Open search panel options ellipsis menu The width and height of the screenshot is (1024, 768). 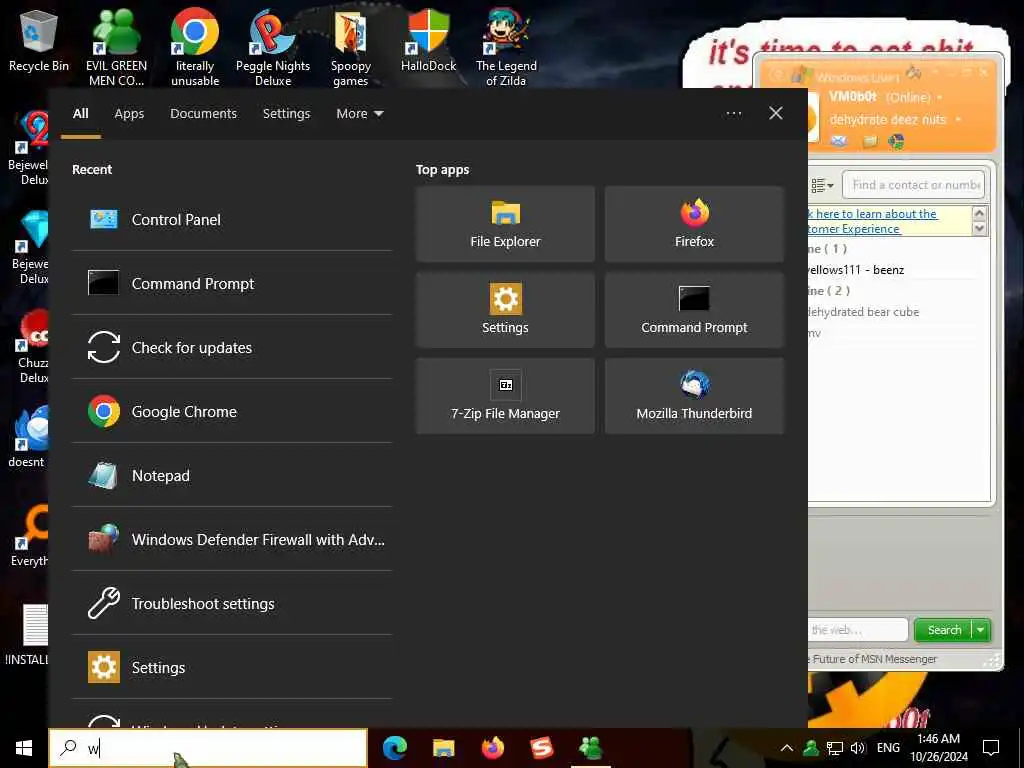pyautogui.click(x=734, y=114)
